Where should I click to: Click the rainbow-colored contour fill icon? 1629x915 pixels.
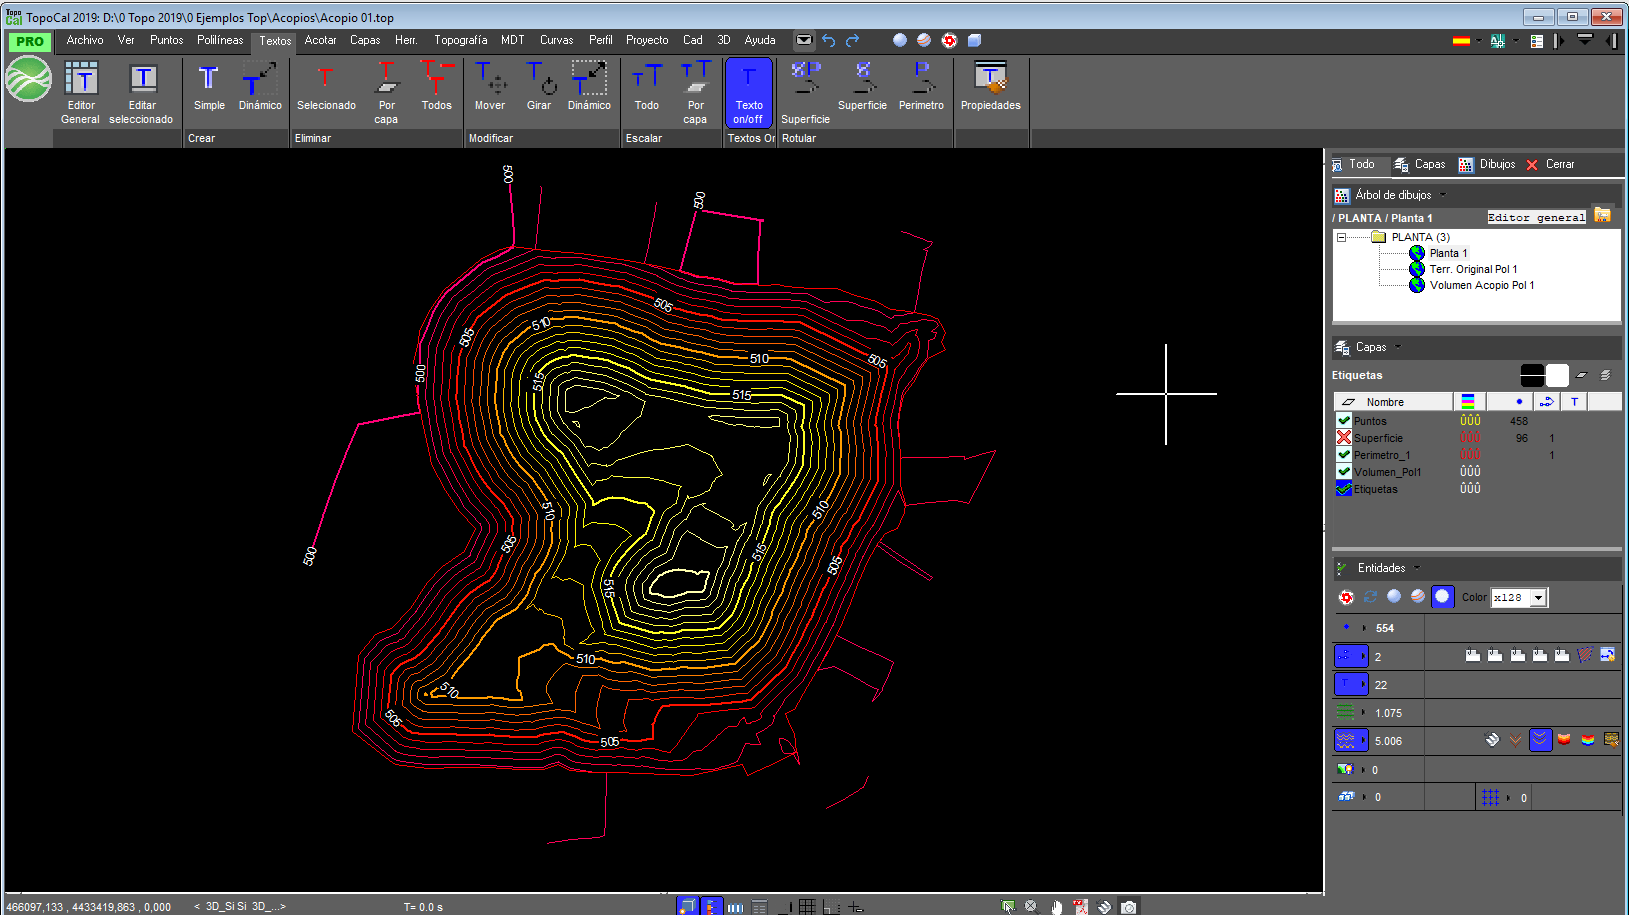[1587, 740]
